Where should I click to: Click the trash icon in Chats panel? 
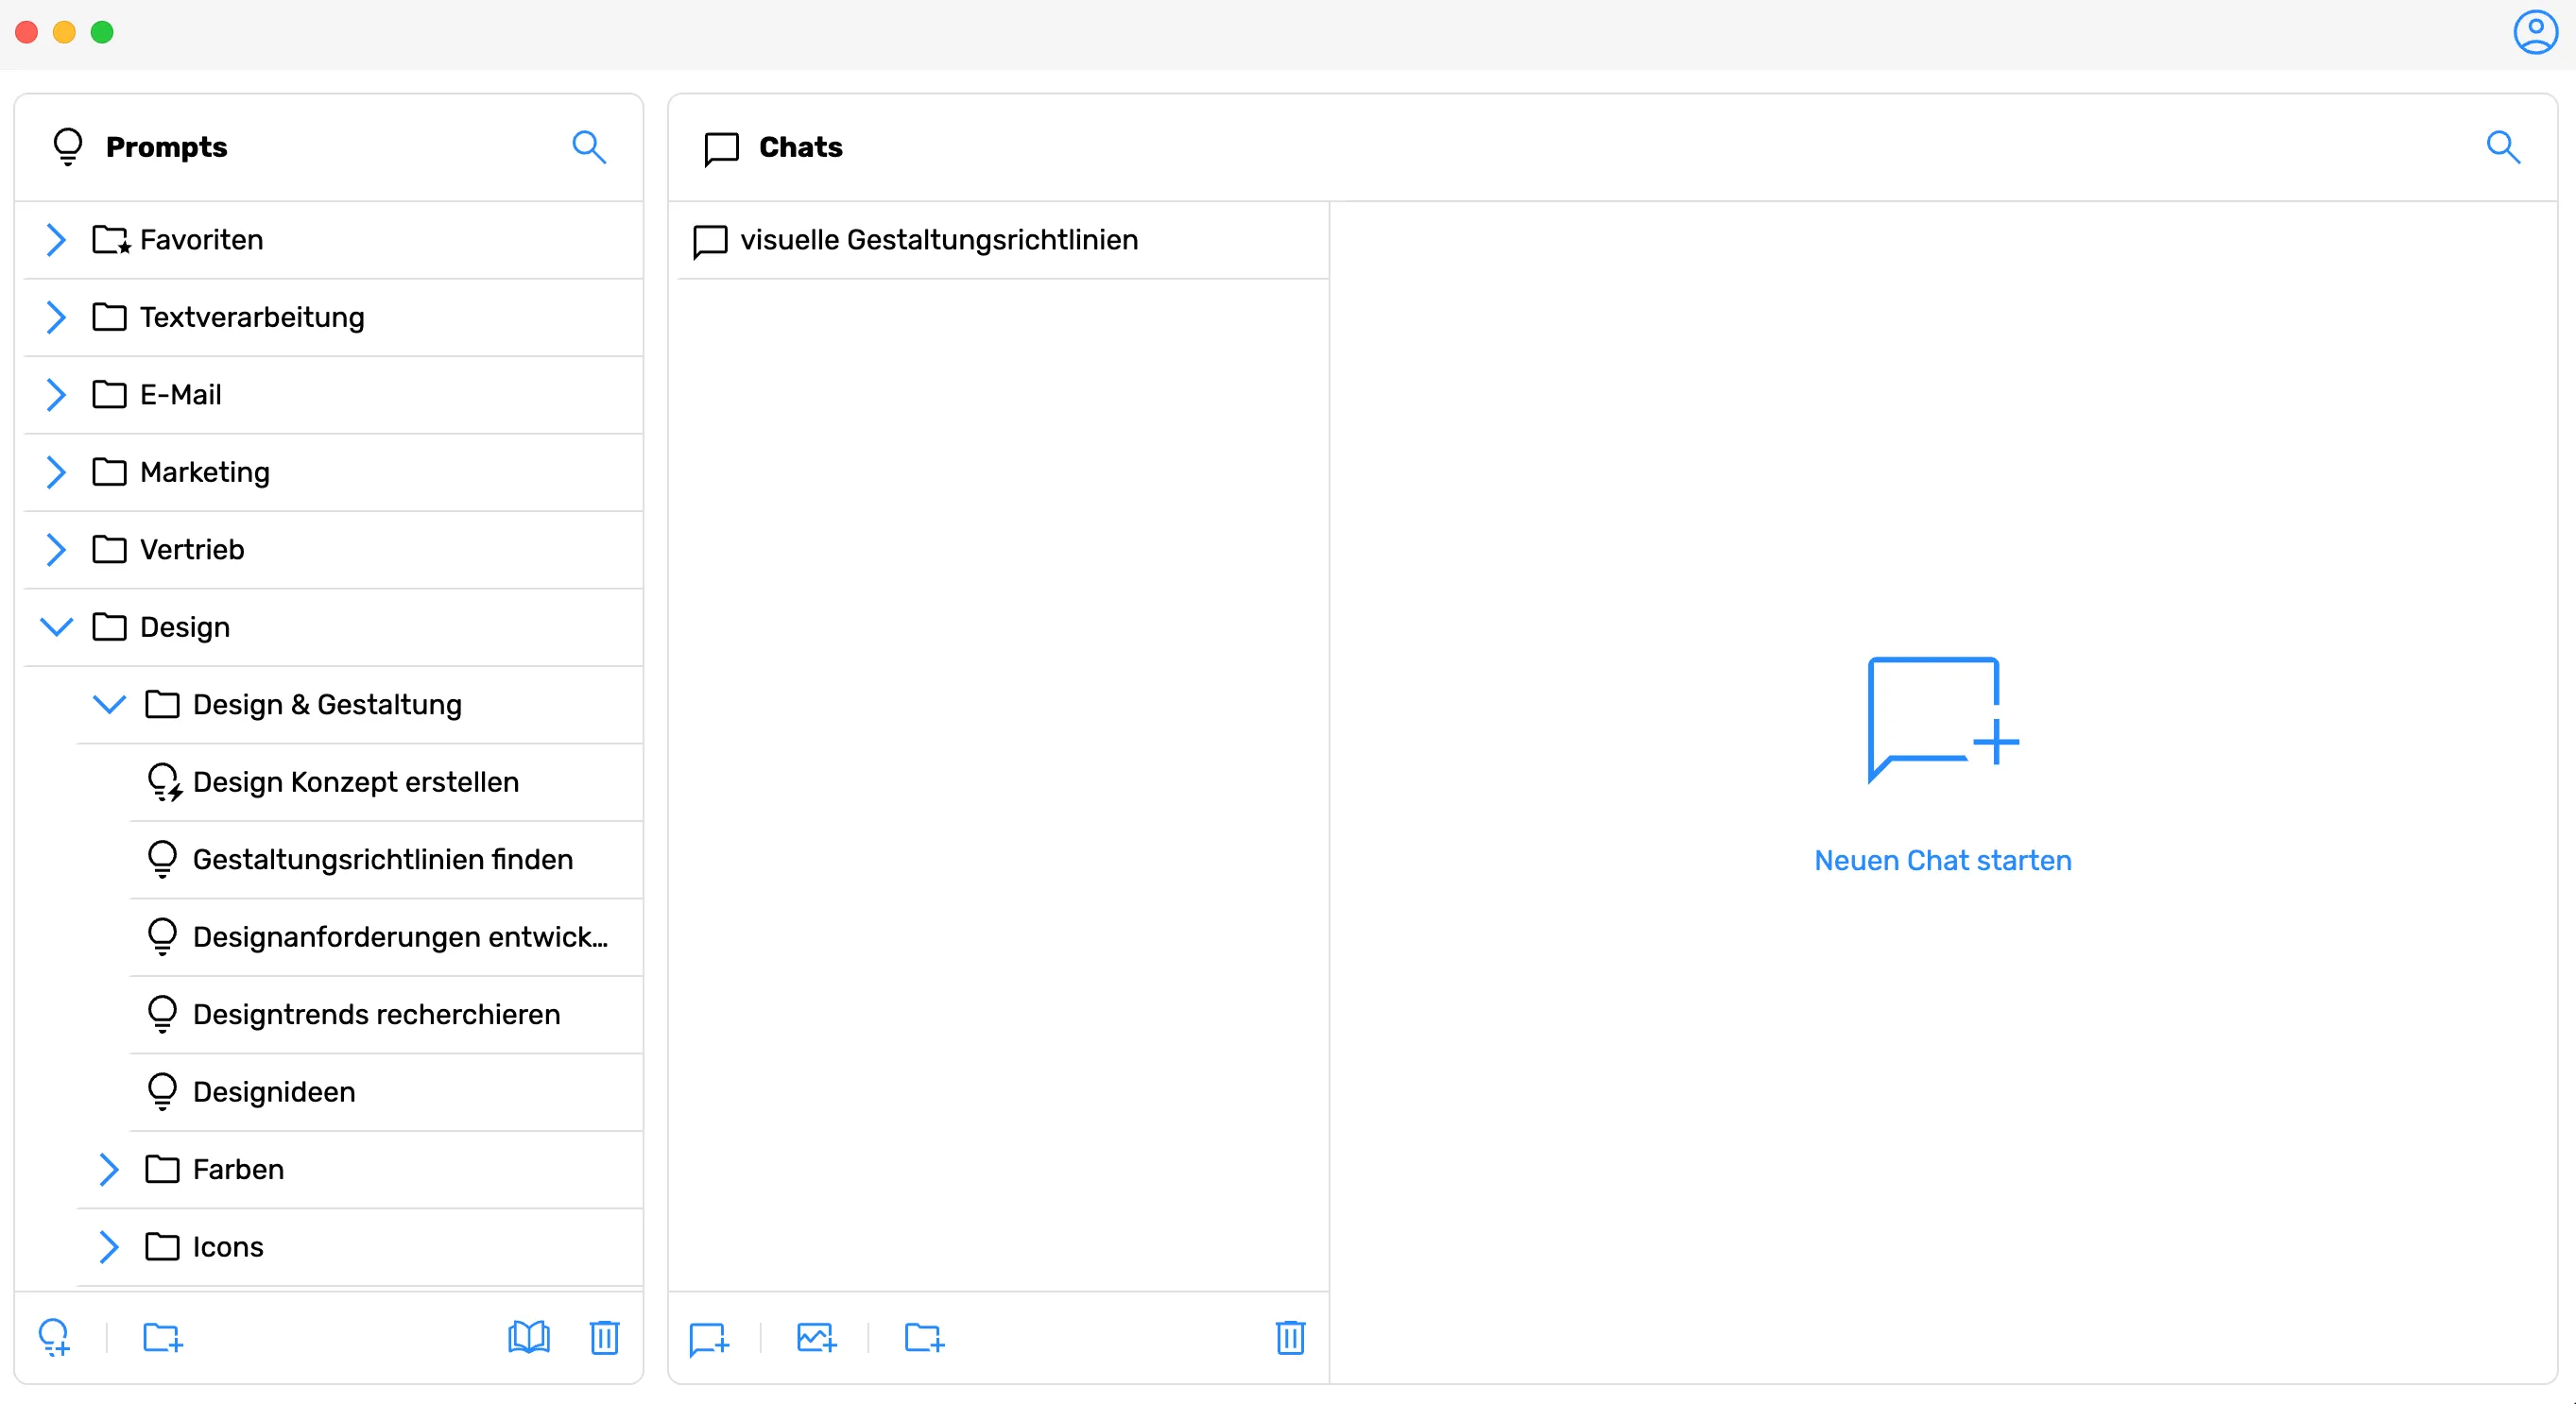(1290, 1337)
